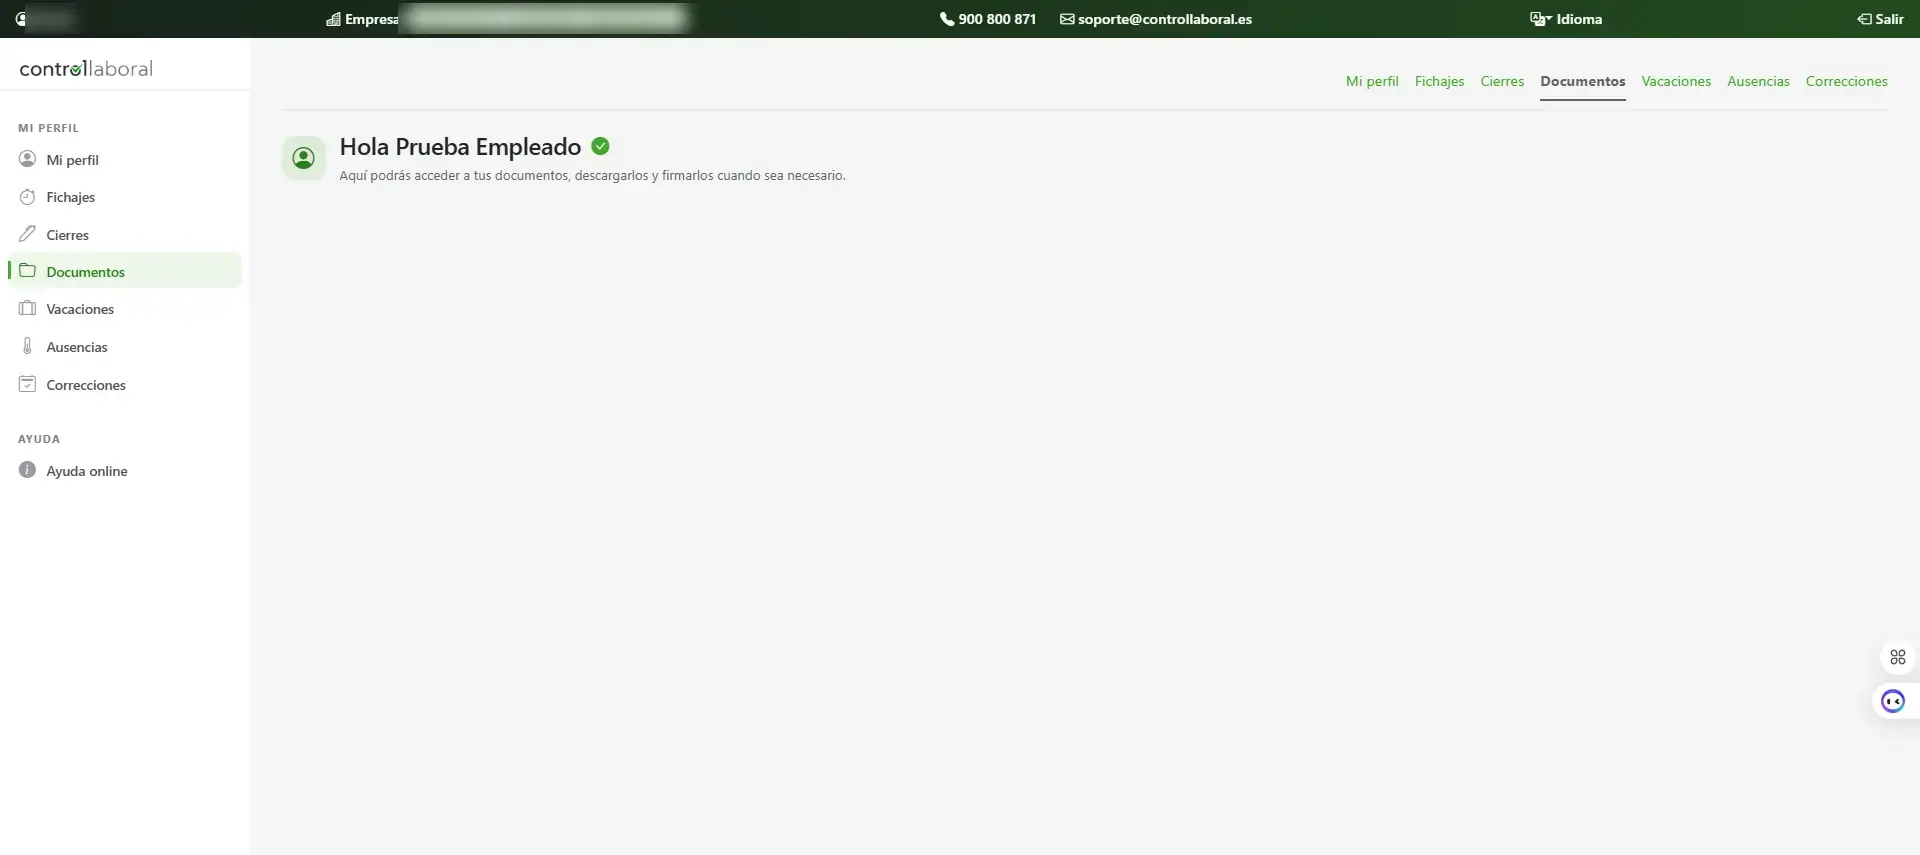This screenshot has height=855, width=1920.
Task: Switch to the Cierres top tab
Action: (x=1502, y=81)
